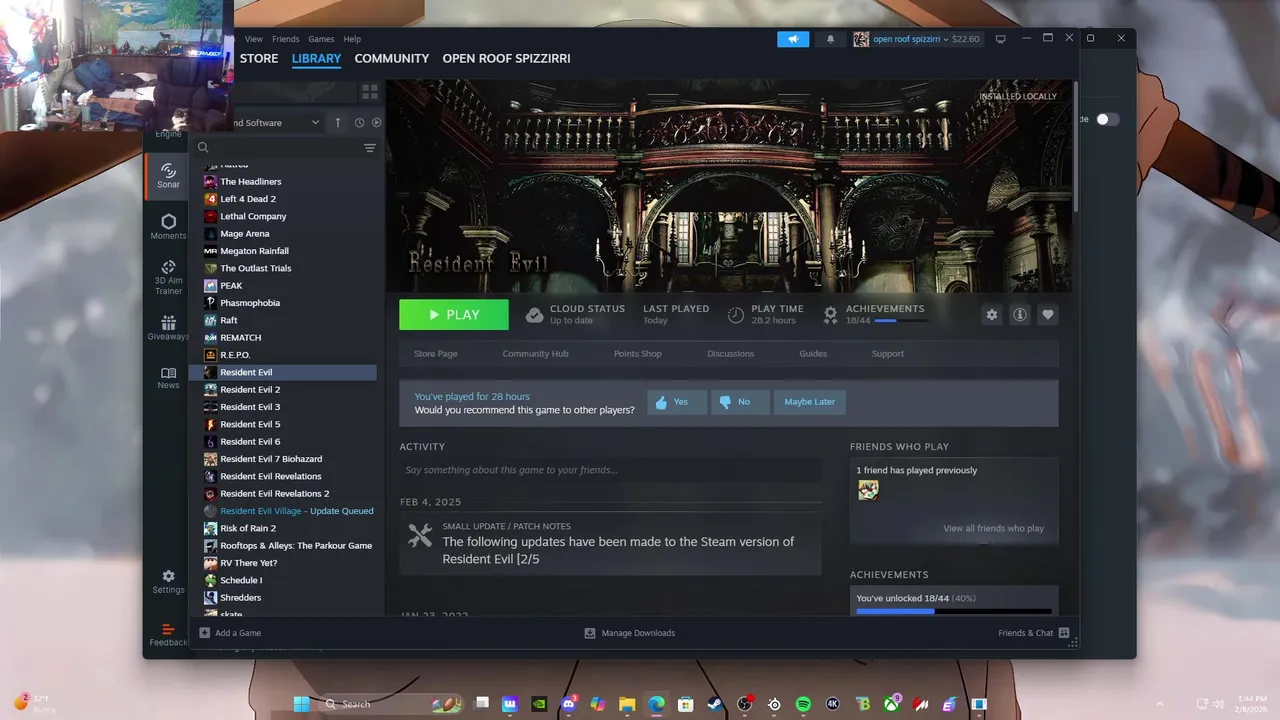Add Resident Evil to favorites heart
Image resolution: width=1280 pixels, height=720 pixels.
click(1048, 314)
